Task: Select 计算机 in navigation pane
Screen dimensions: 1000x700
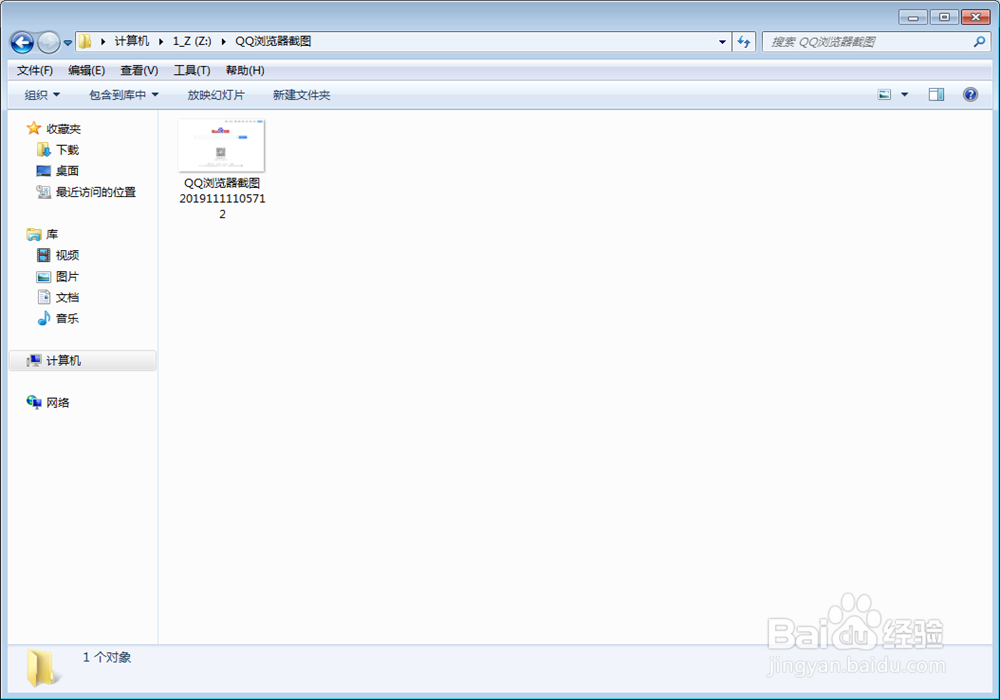Action: pyautogui.click(x=83, y=361)
